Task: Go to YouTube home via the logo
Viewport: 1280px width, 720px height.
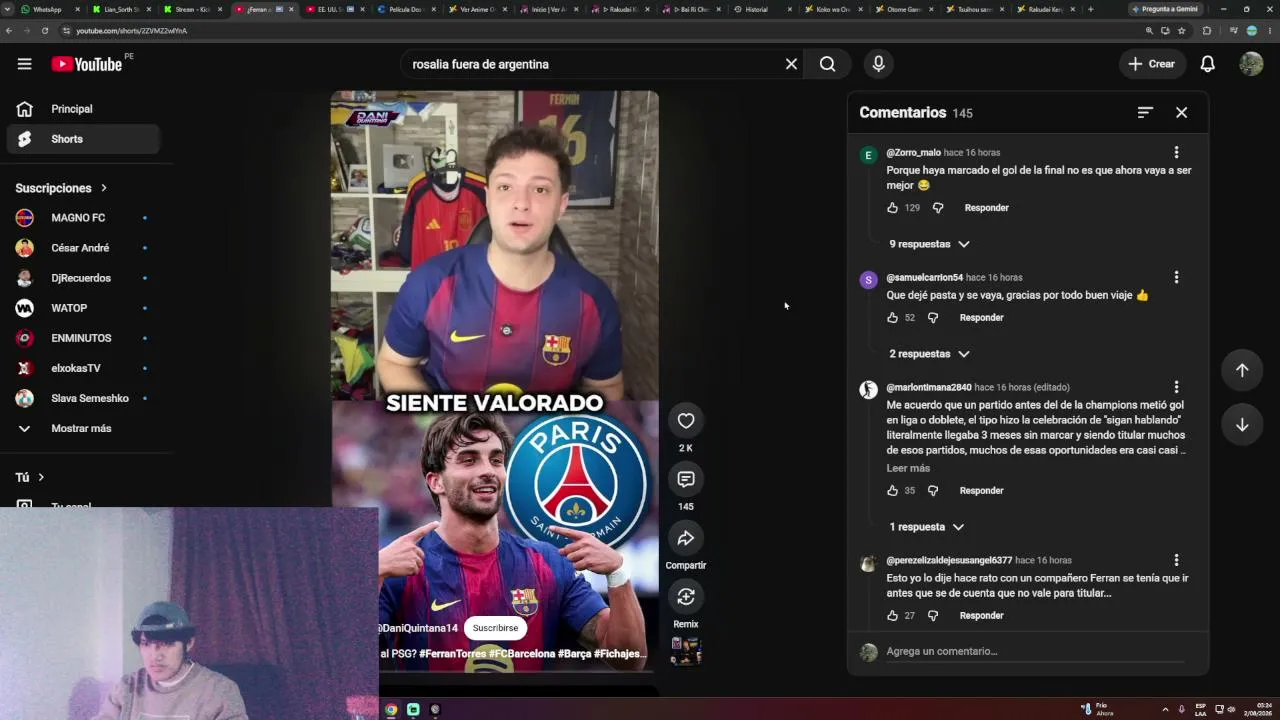Action: [87, 64]
